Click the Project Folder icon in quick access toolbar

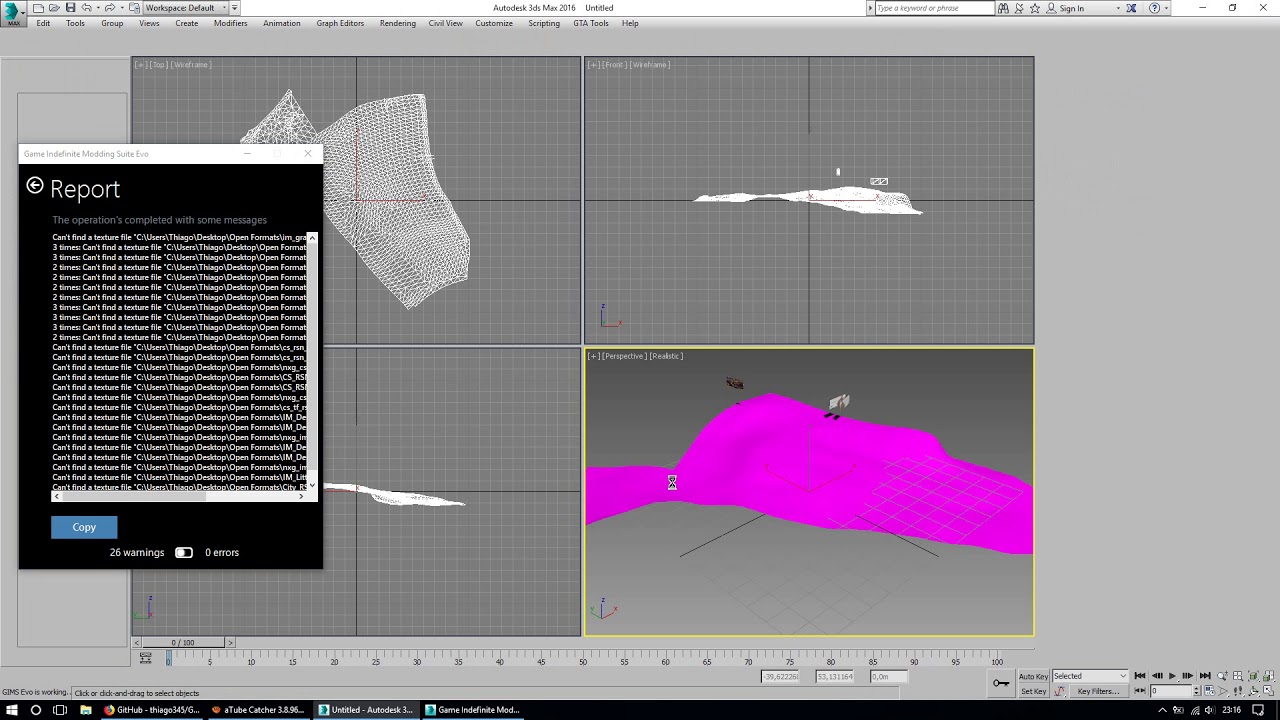coord(133,8)
